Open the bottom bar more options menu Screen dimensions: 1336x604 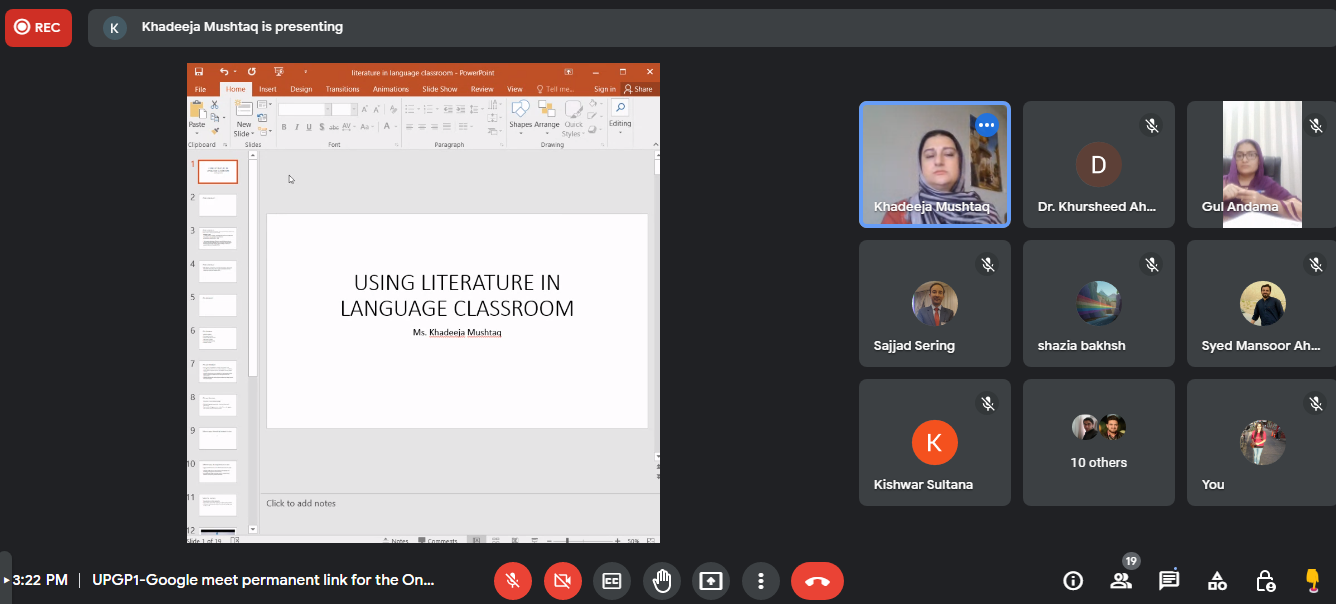[x=761, y=581]
